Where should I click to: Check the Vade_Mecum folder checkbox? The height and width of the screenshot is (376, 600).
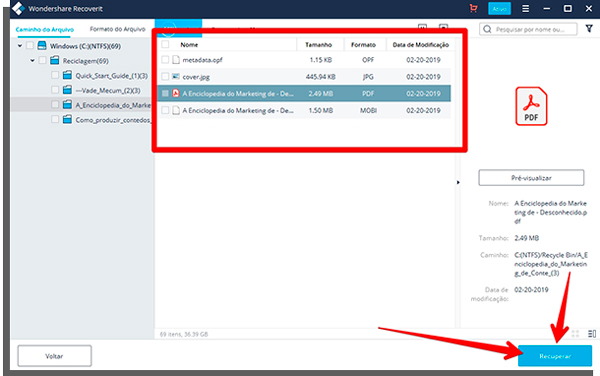(x=55, y=90)
